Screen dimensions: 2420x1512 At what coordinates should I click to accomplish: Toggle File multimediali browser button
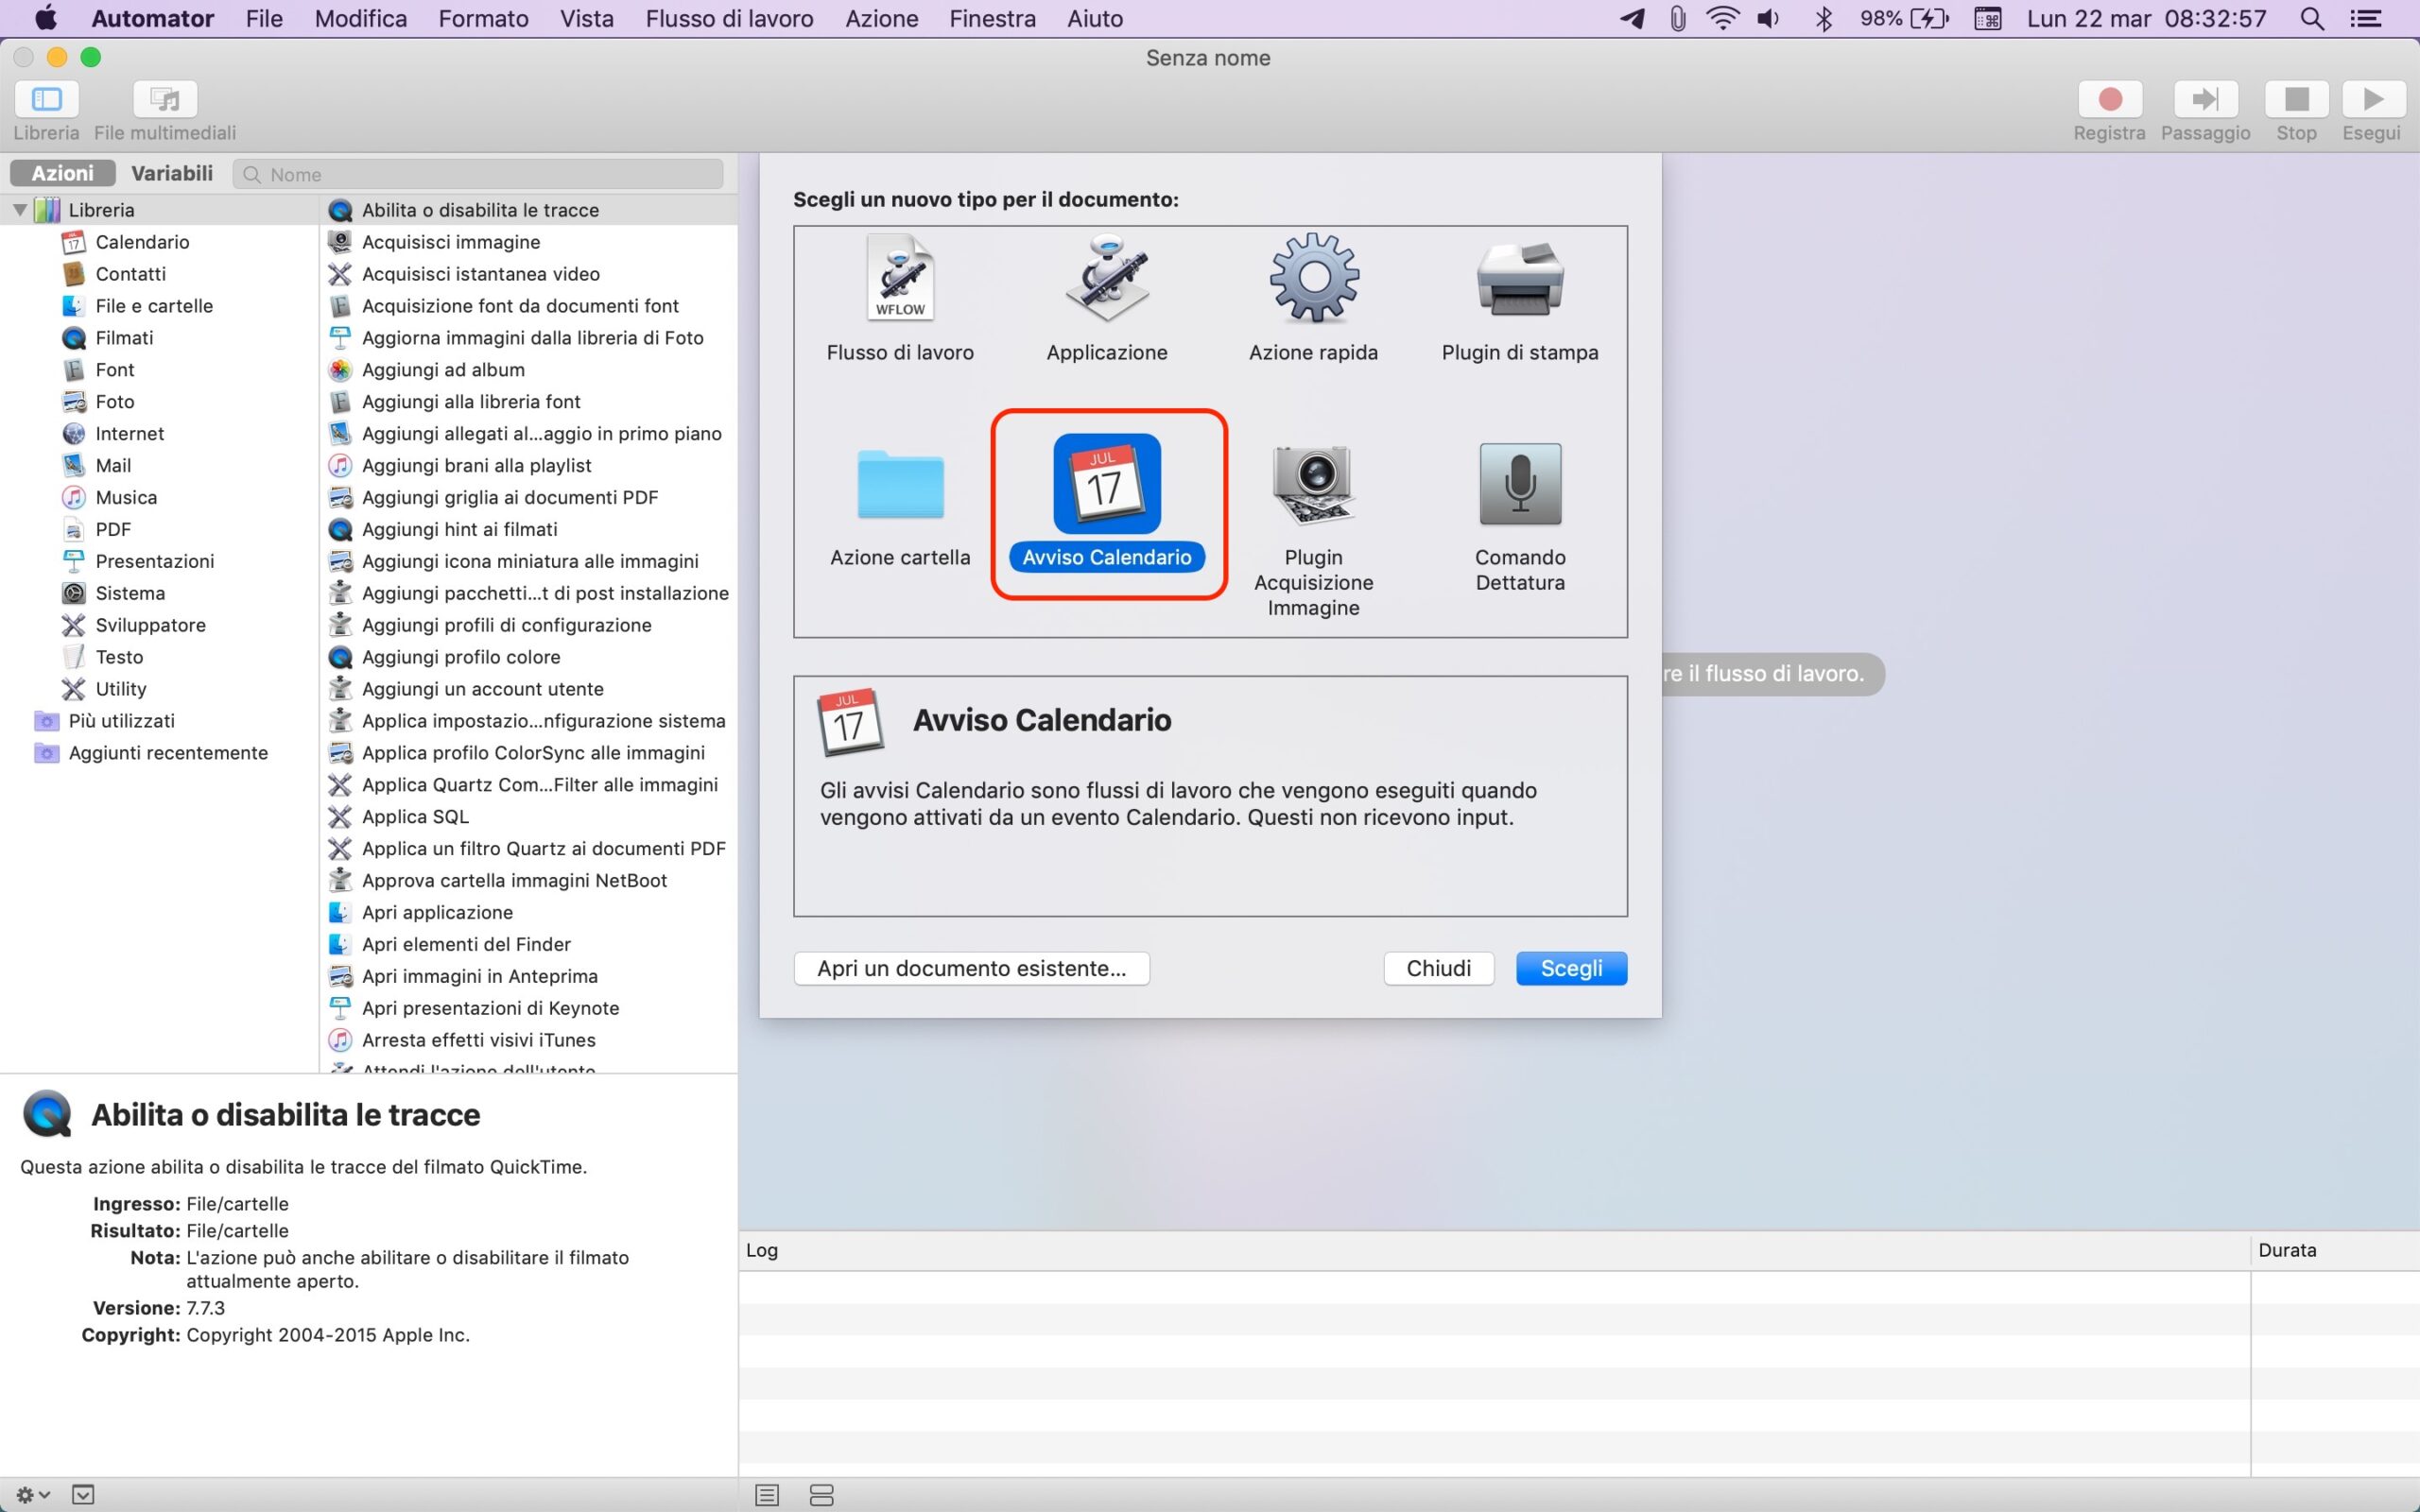(x=165, y=100)
